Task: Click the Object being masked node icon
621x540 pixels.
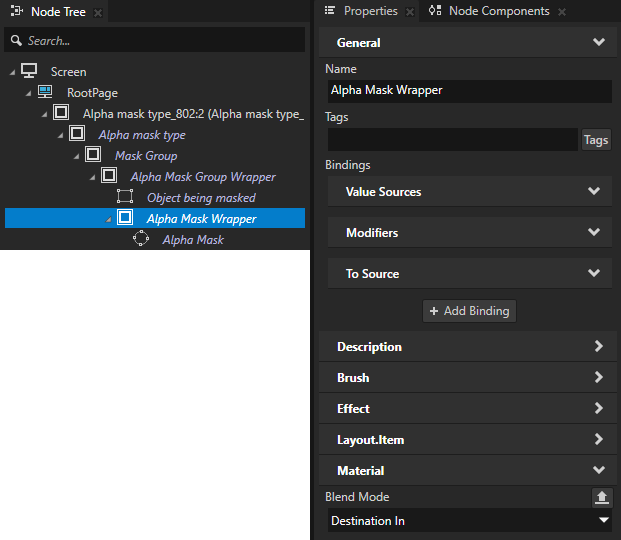Action: (x=125, y=197)
